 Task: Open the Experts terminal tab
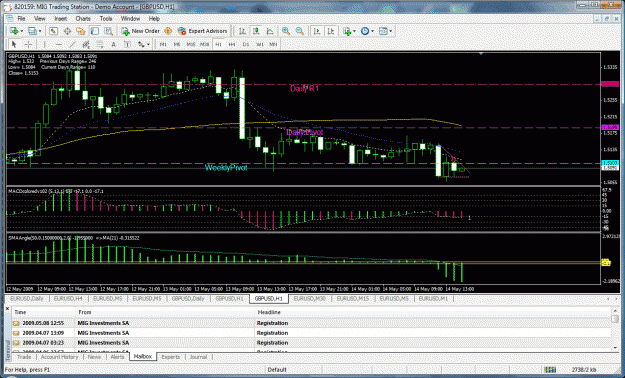[171, 357]
